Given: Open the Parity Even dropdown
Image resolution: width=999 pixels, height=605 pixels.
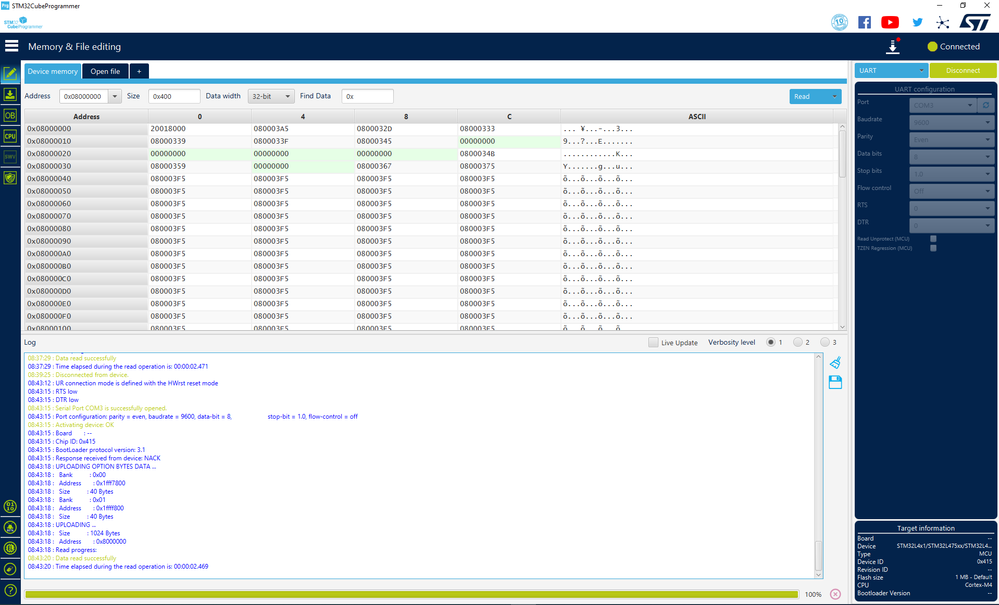Looking at the screenshot, I should 951,139.
